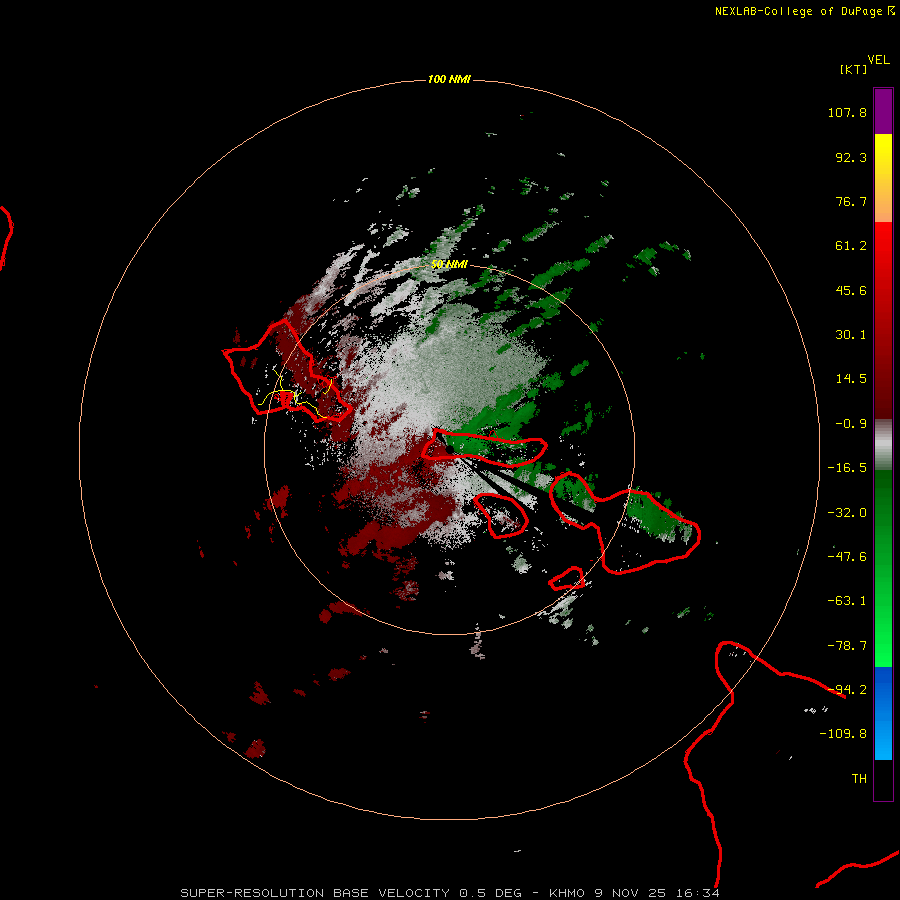
Task: Click the -109.8 legend value
Action: point(843,734)
